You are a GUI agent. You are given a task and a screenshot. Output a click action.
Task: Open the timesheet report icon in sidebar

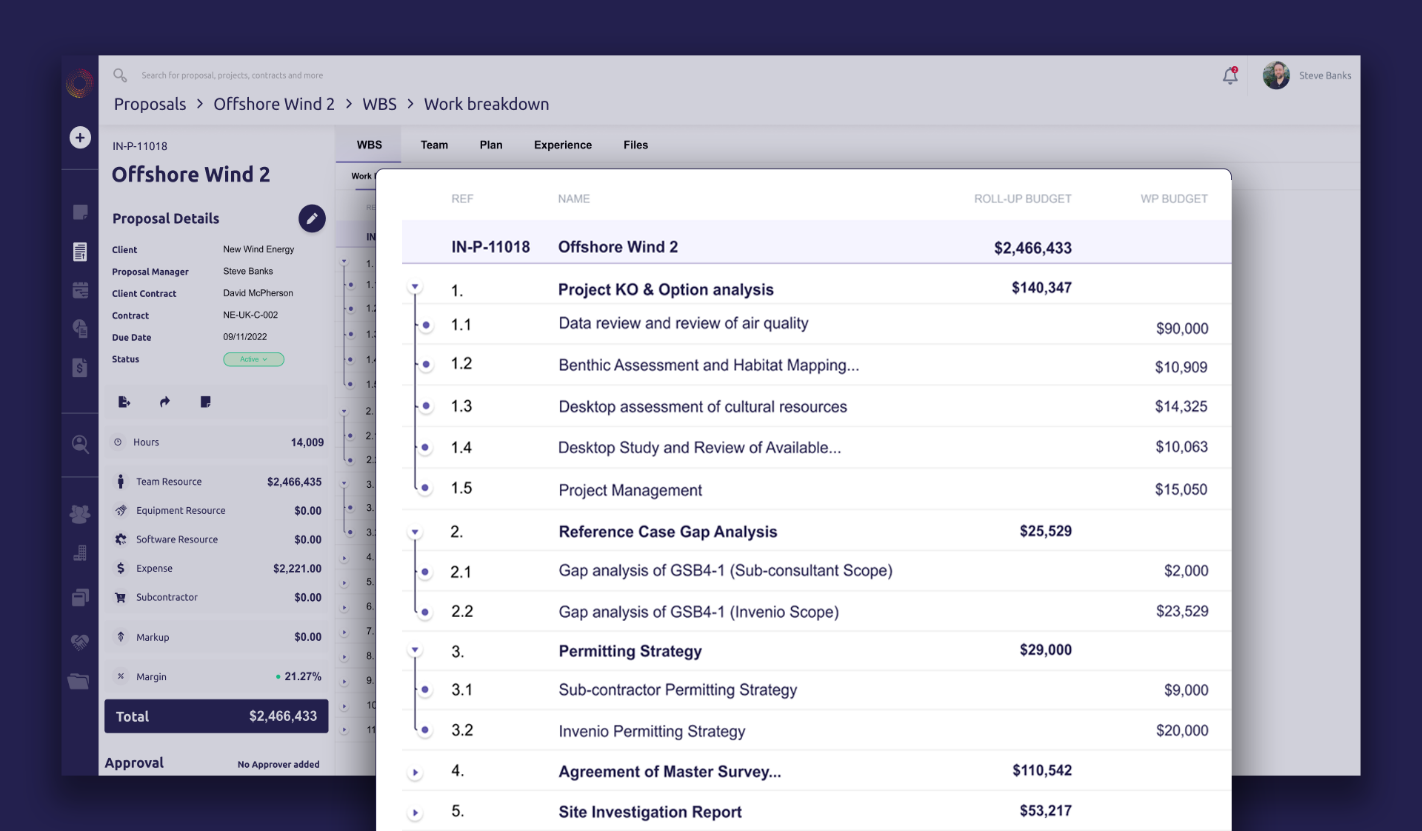[80, 328]
